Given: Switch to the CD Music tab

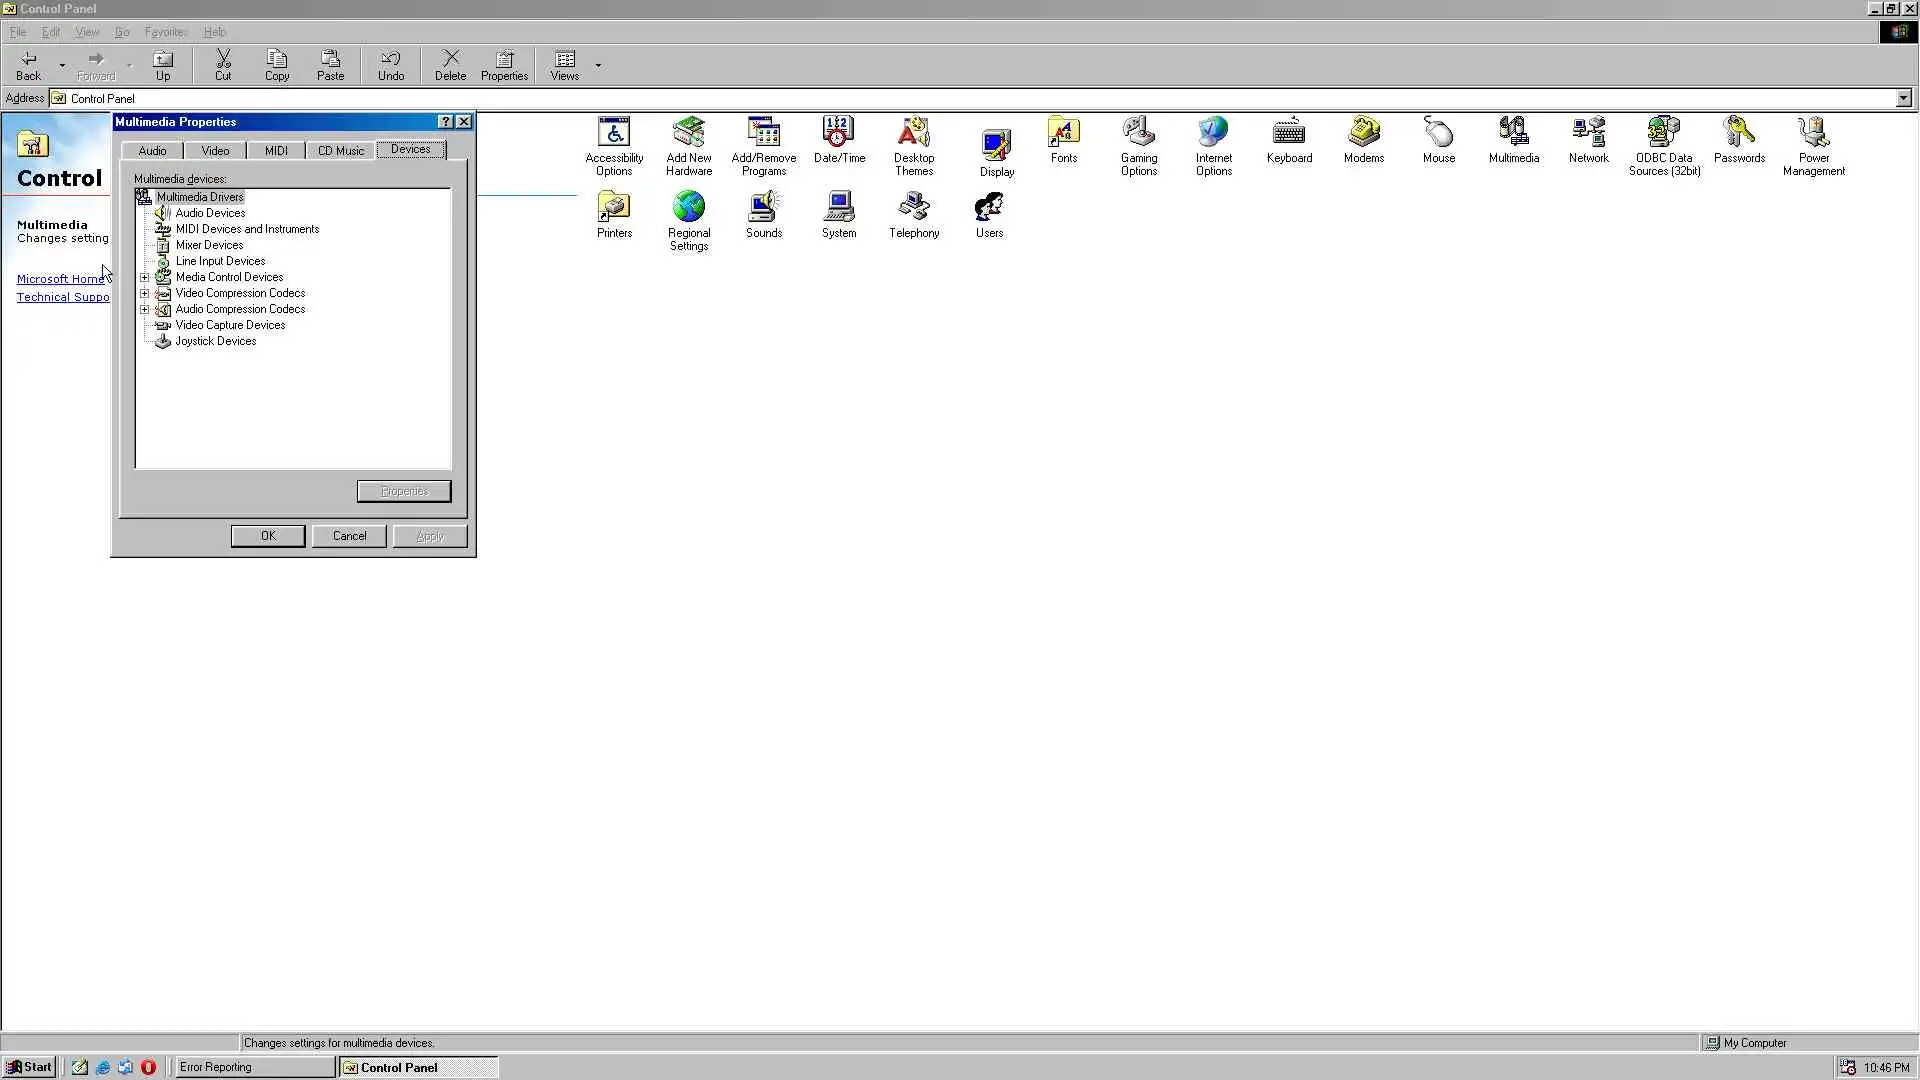Looking at the screenshot, I should 340,150.
